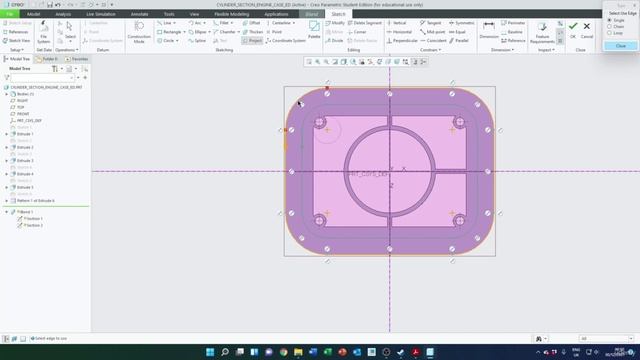Select the Centerline tool in Sketching

pyautogui.click(x=278, y=23)
